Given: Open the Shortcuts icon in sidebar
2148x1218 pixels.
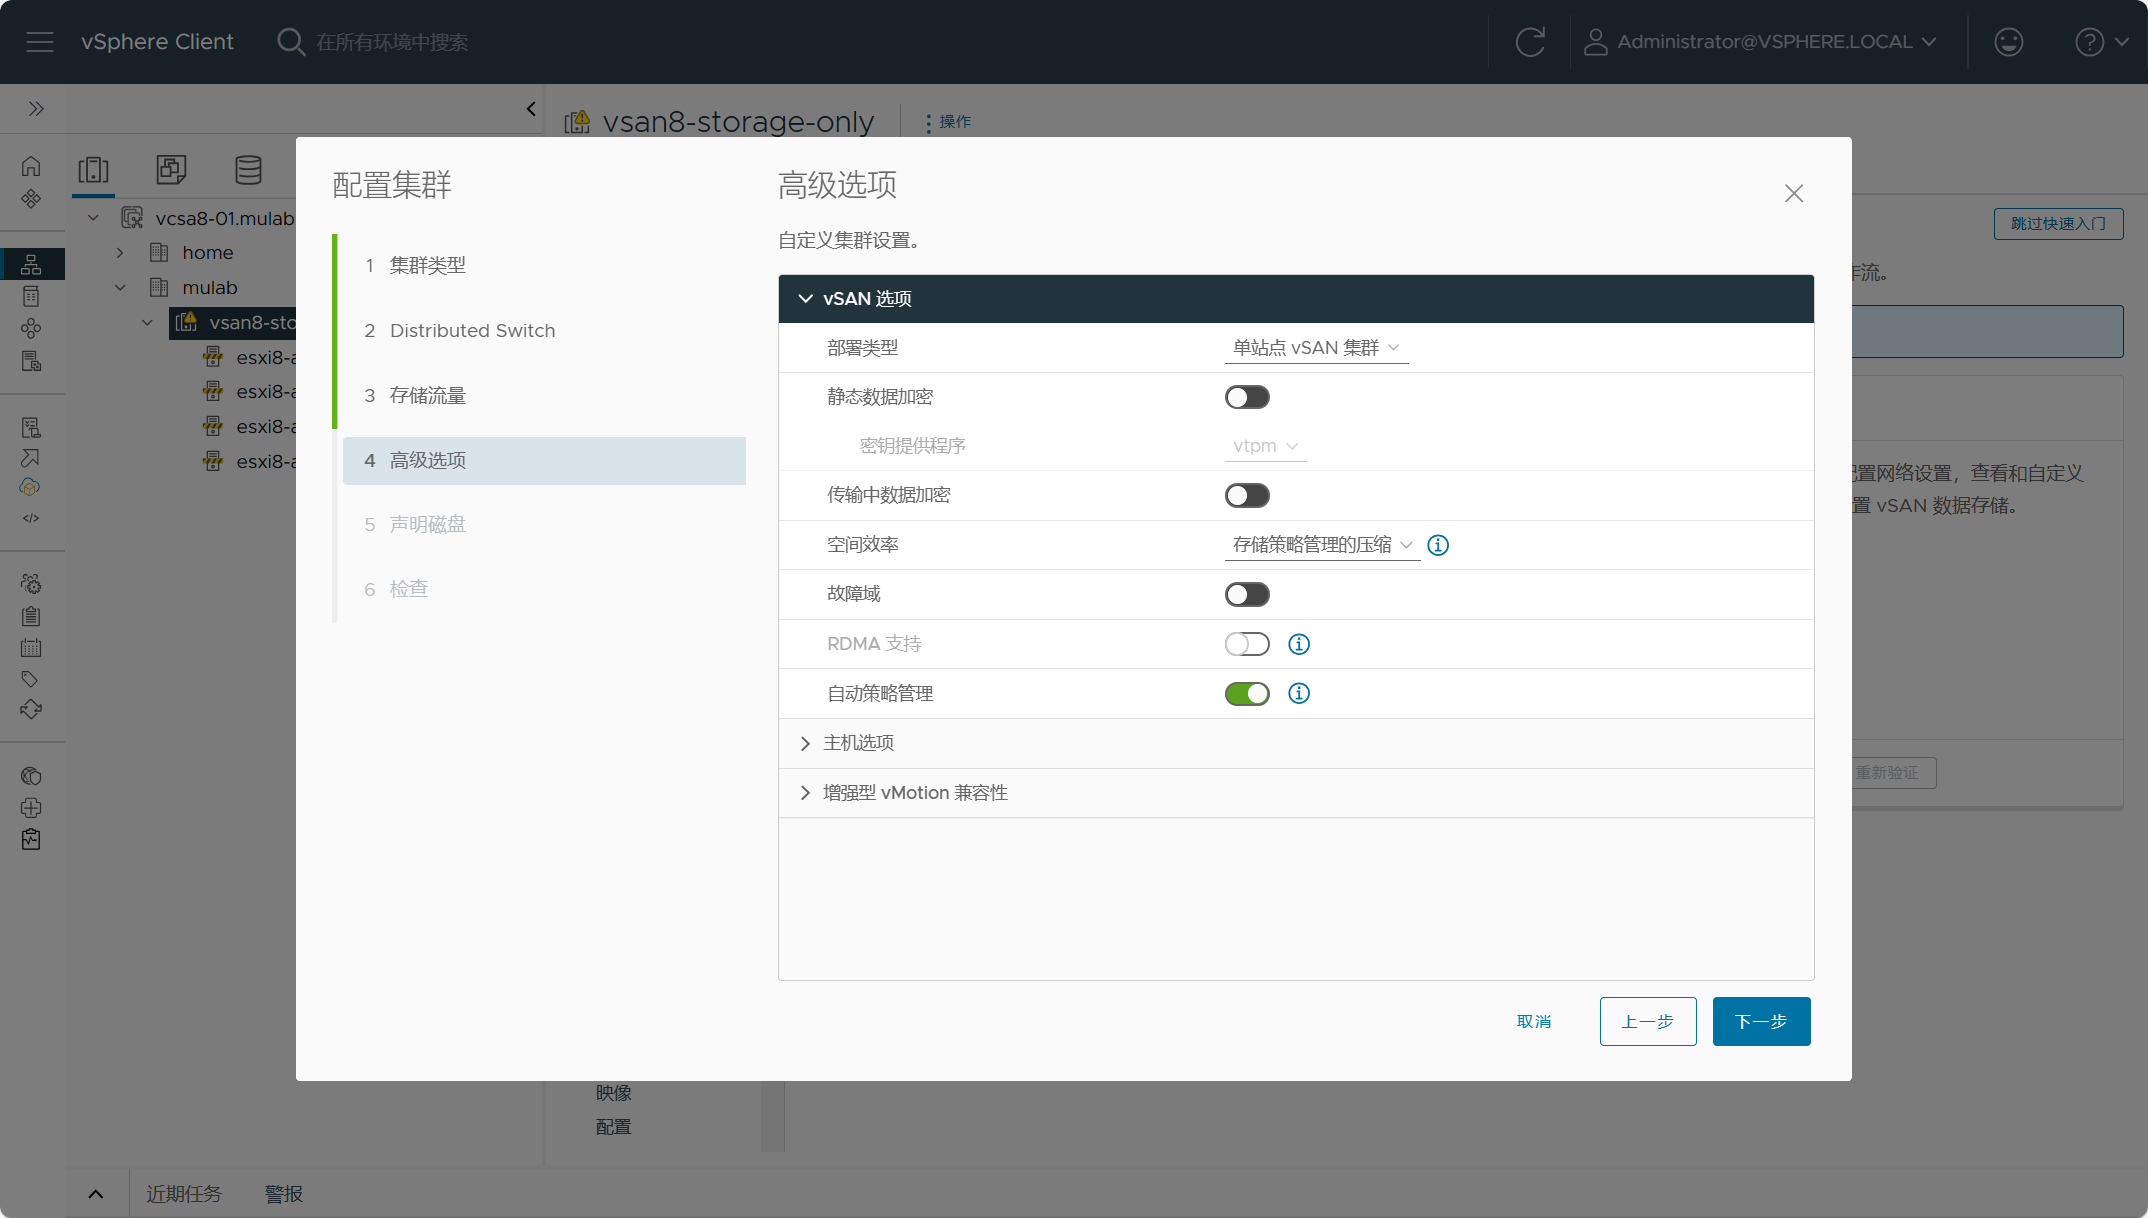Looking at the screenshot, I should 31,198.
